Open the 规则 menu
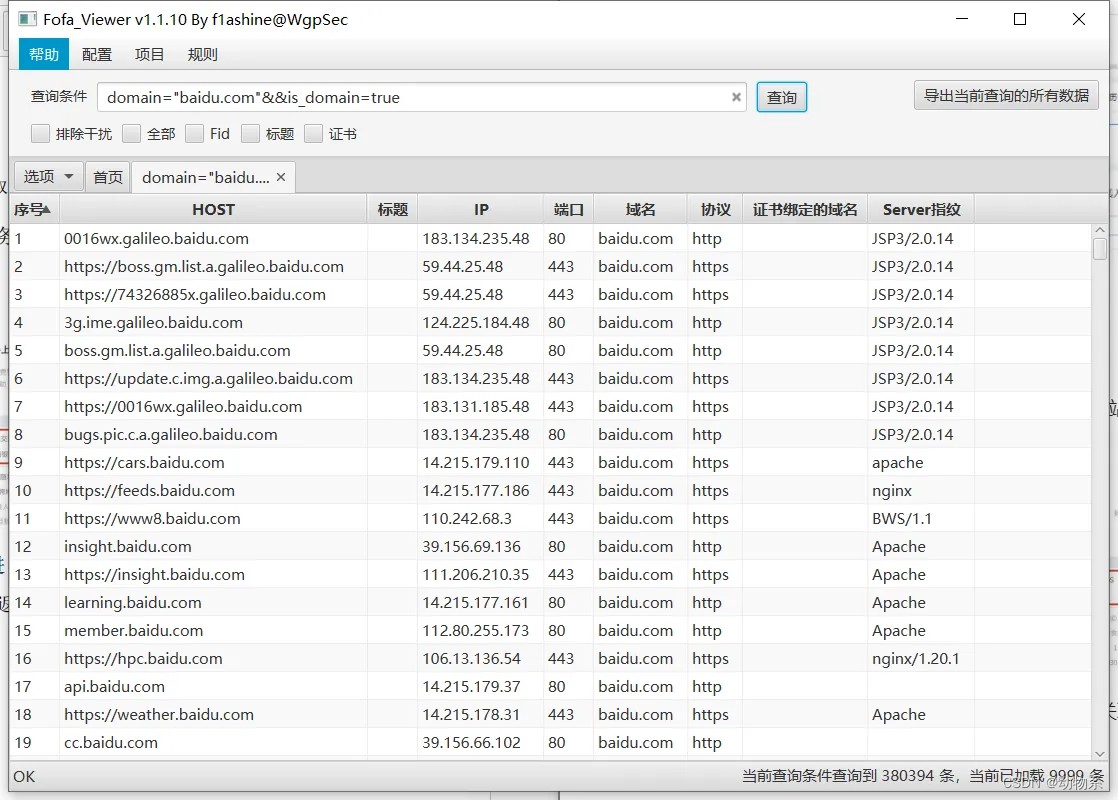The height and width of the screenshot is (800, 1118). [x=202, y=54]
